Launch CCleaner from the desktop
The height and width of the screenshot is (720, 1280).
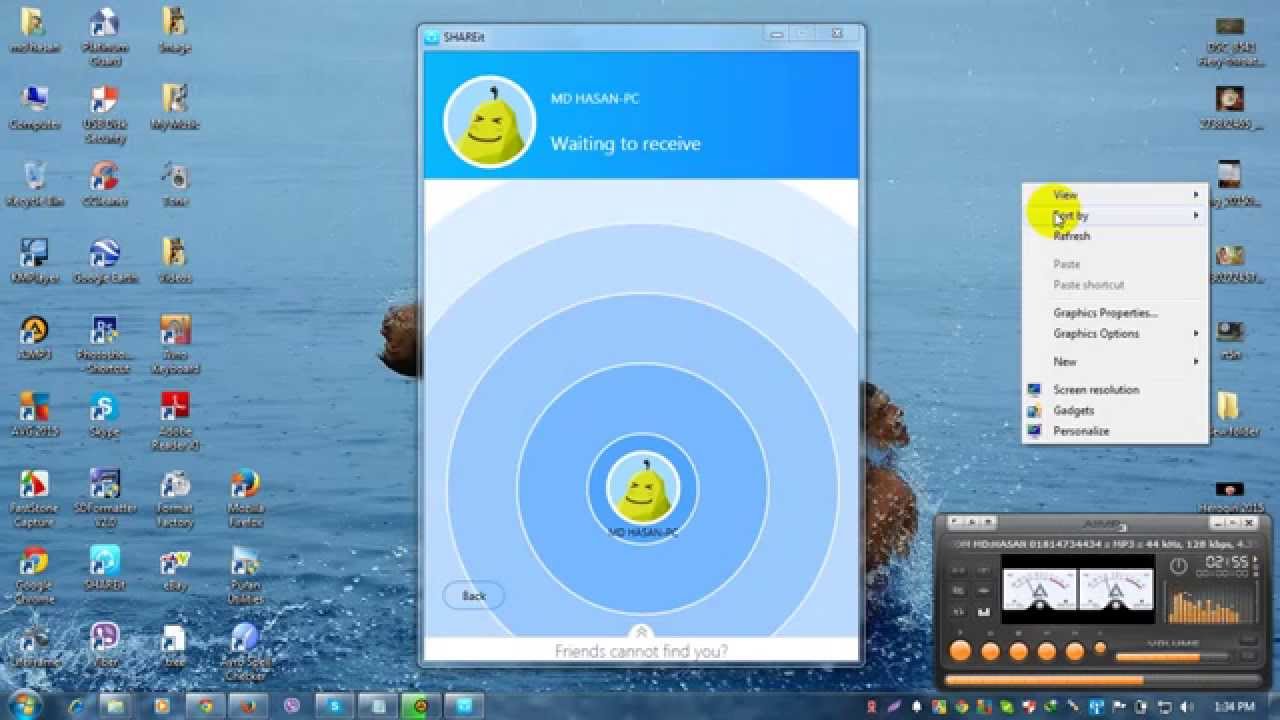(104, 183)
